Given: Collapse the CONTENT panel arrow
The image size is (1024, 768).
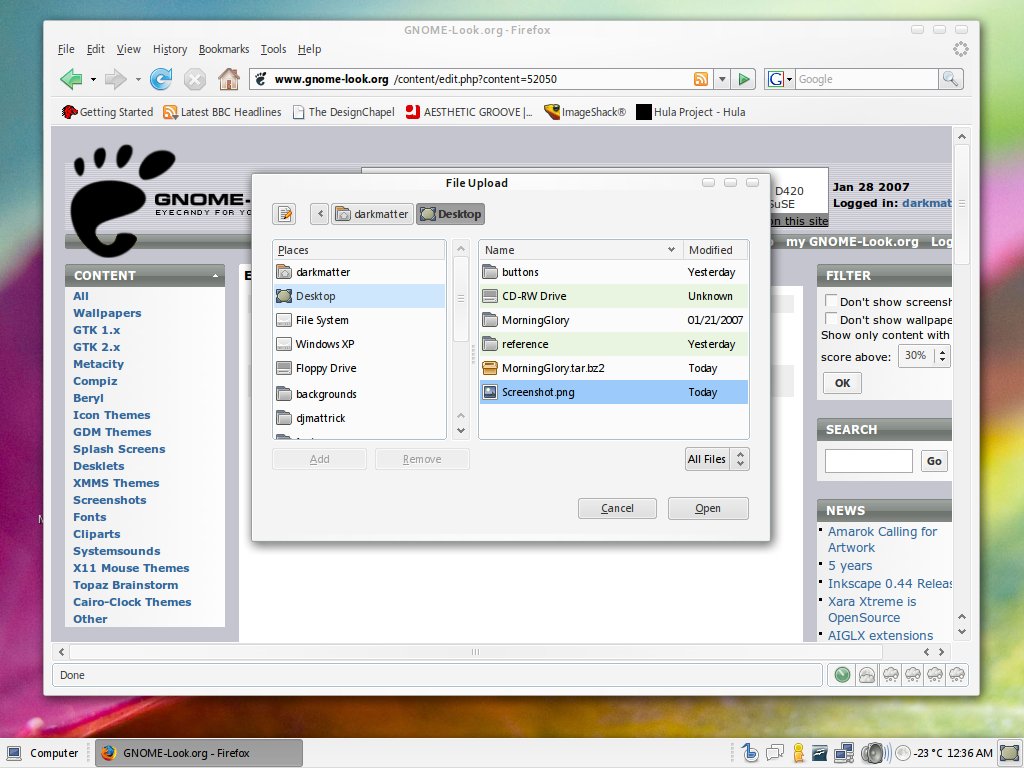Looking at the screenshot, I should (215, 276).
